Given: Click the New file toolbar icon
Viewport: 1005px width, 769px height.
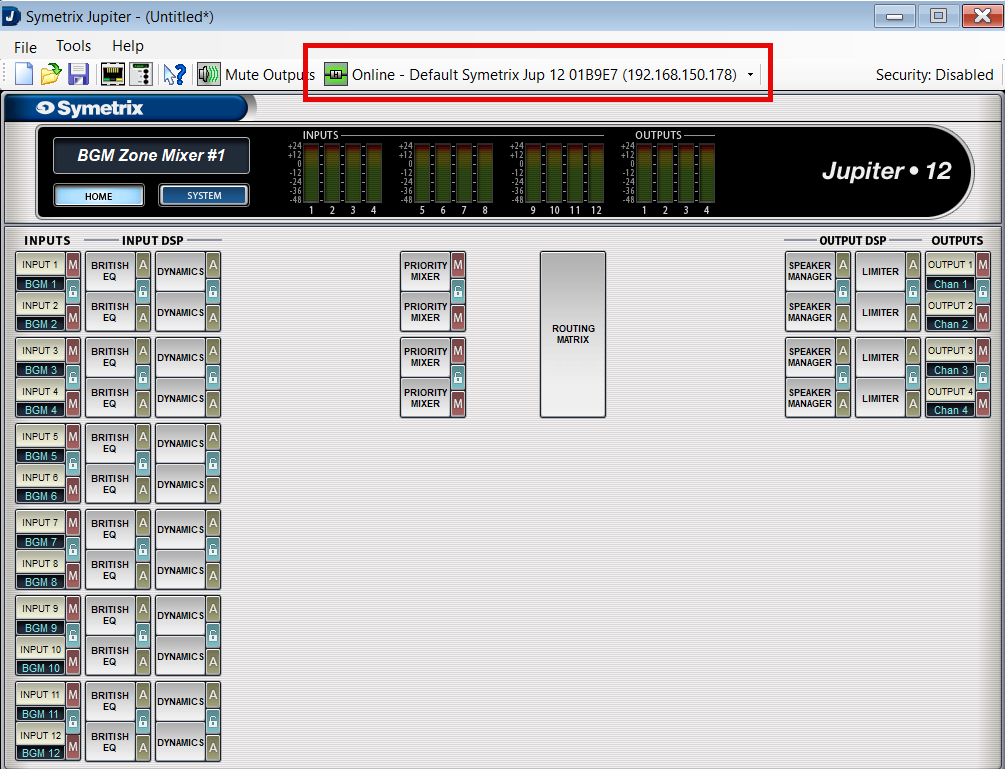Looking at the screenshot, I should (24, 74).
